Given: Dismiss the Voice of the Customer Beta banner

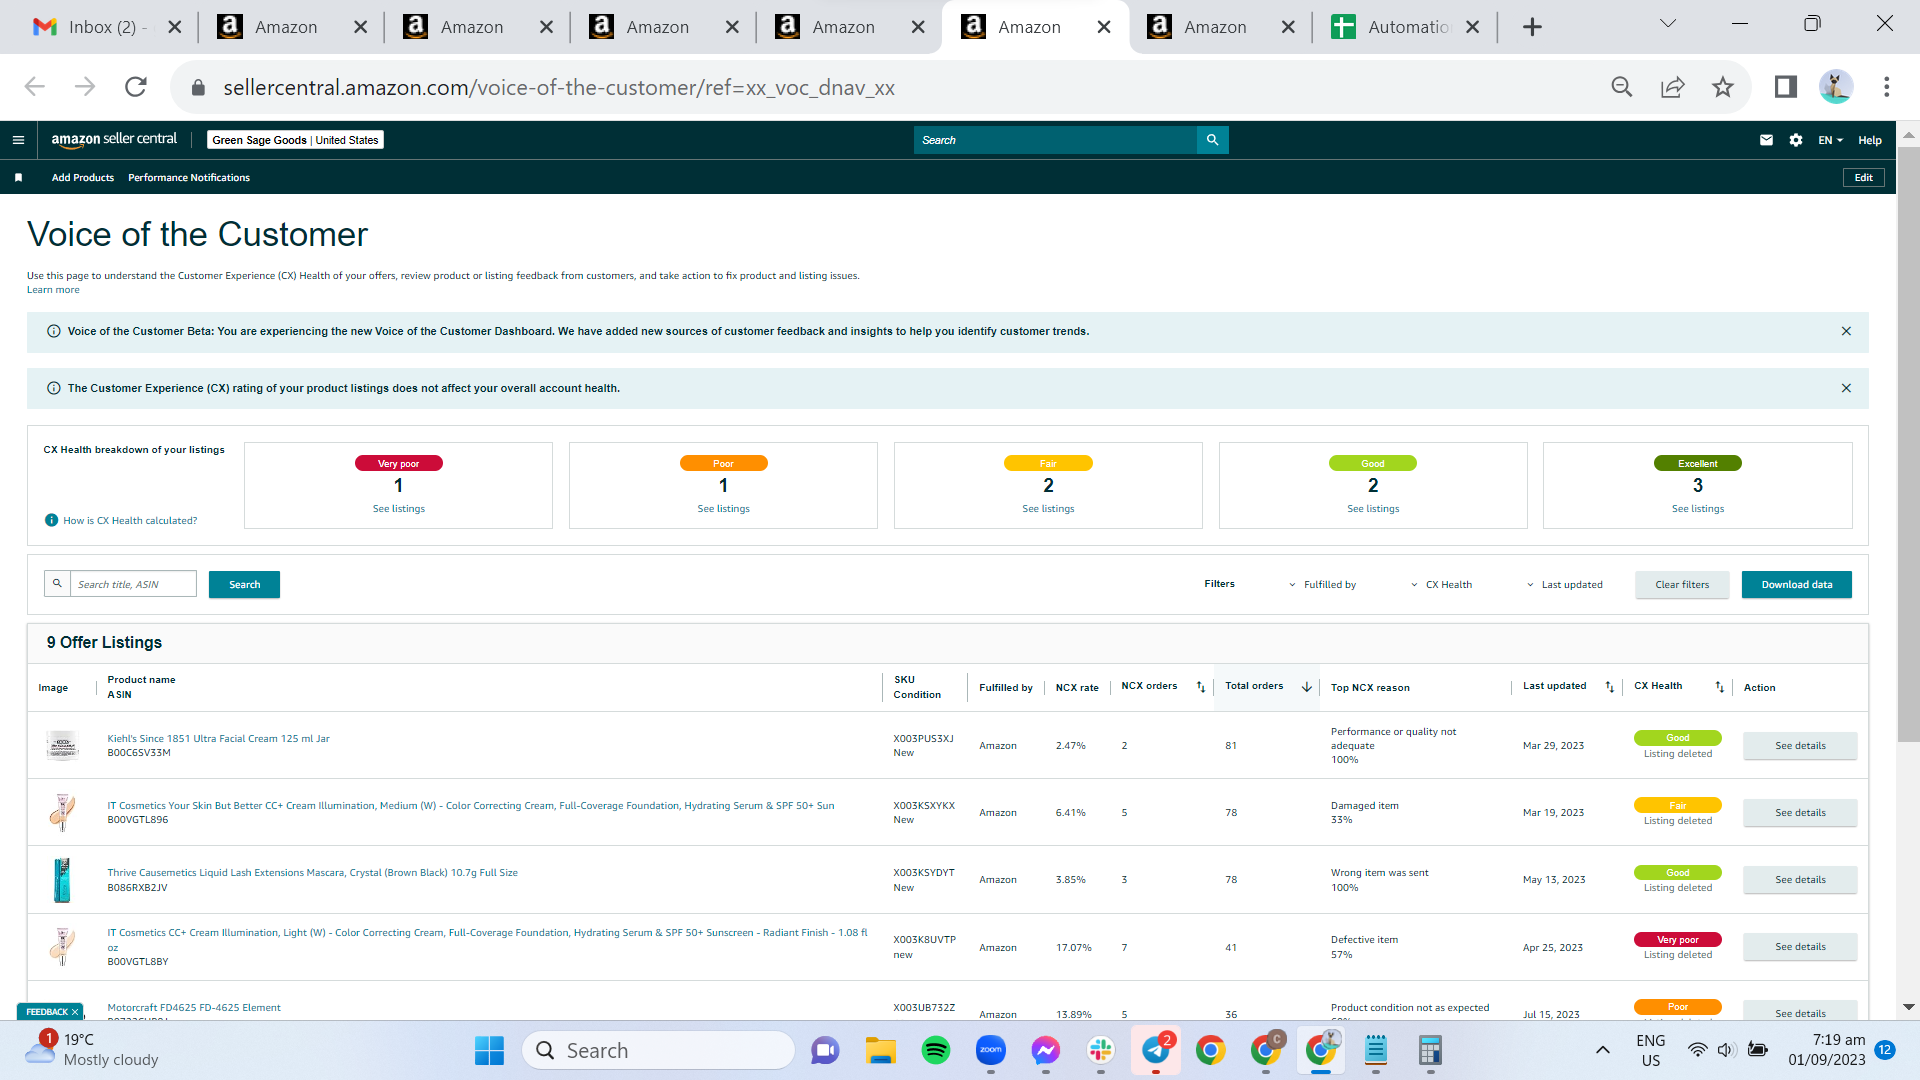Looking at the screenshot, I should tap(1846, 331).
